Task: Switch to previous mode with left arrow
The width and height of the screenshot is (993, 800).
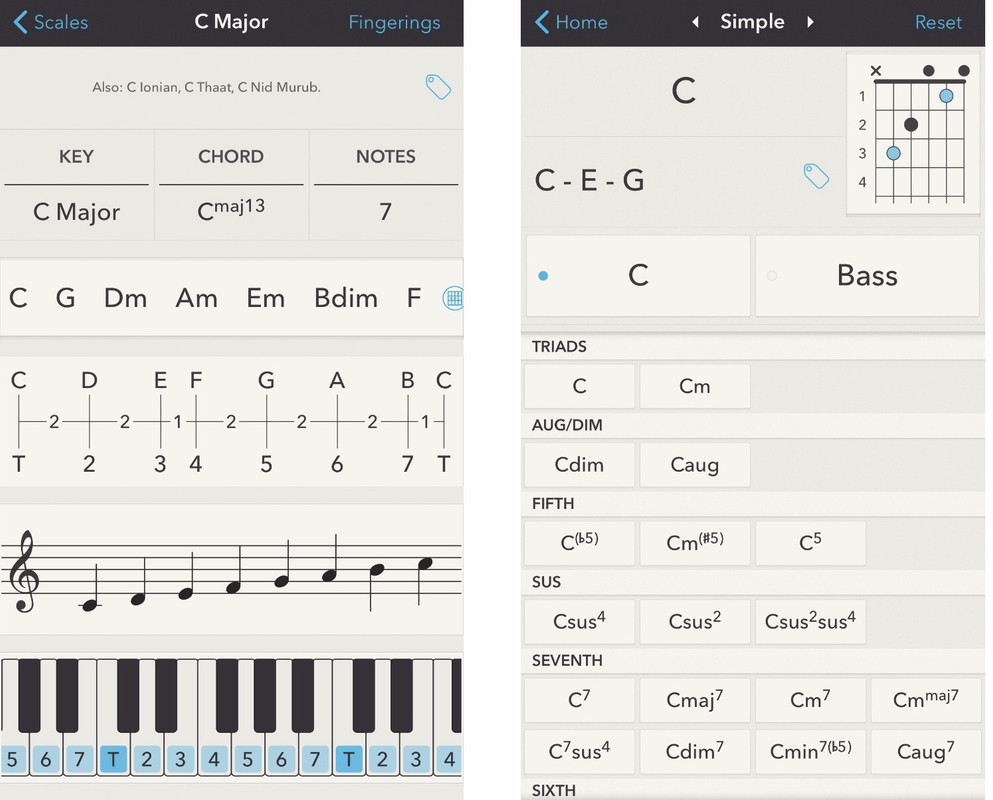Action: pyautogui.click(x=695, y=22)
